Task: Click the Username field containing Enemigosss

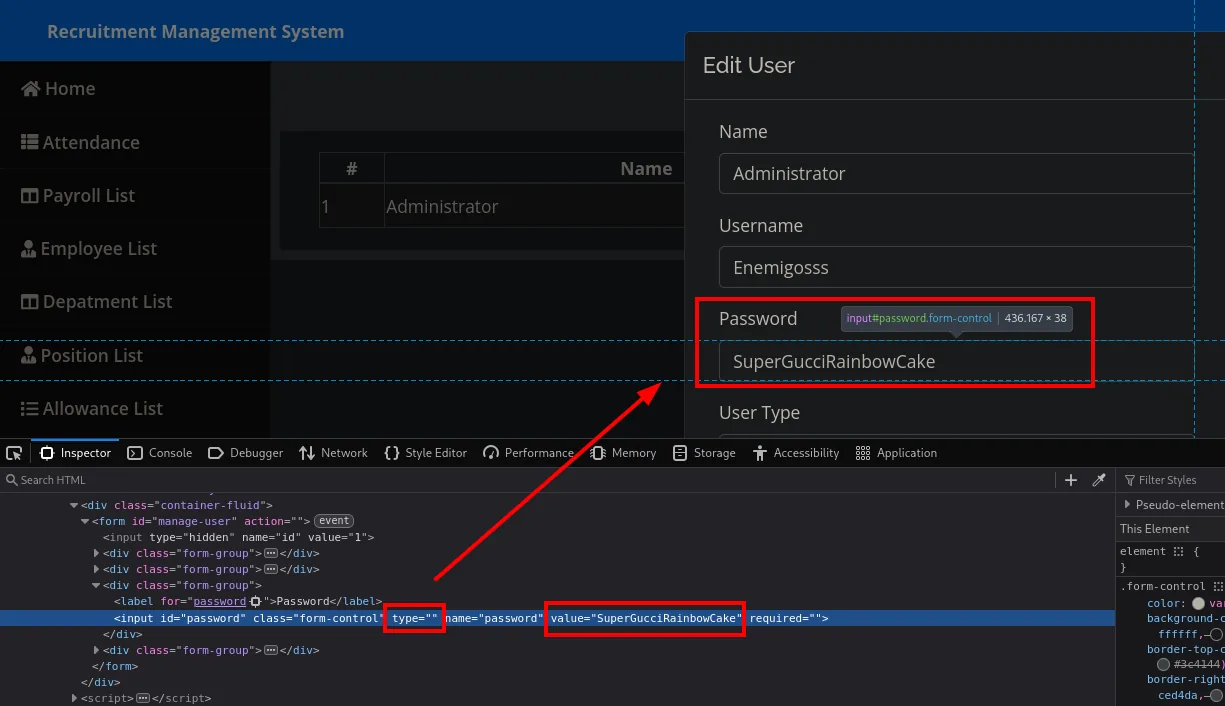Action: coord(956,267)
